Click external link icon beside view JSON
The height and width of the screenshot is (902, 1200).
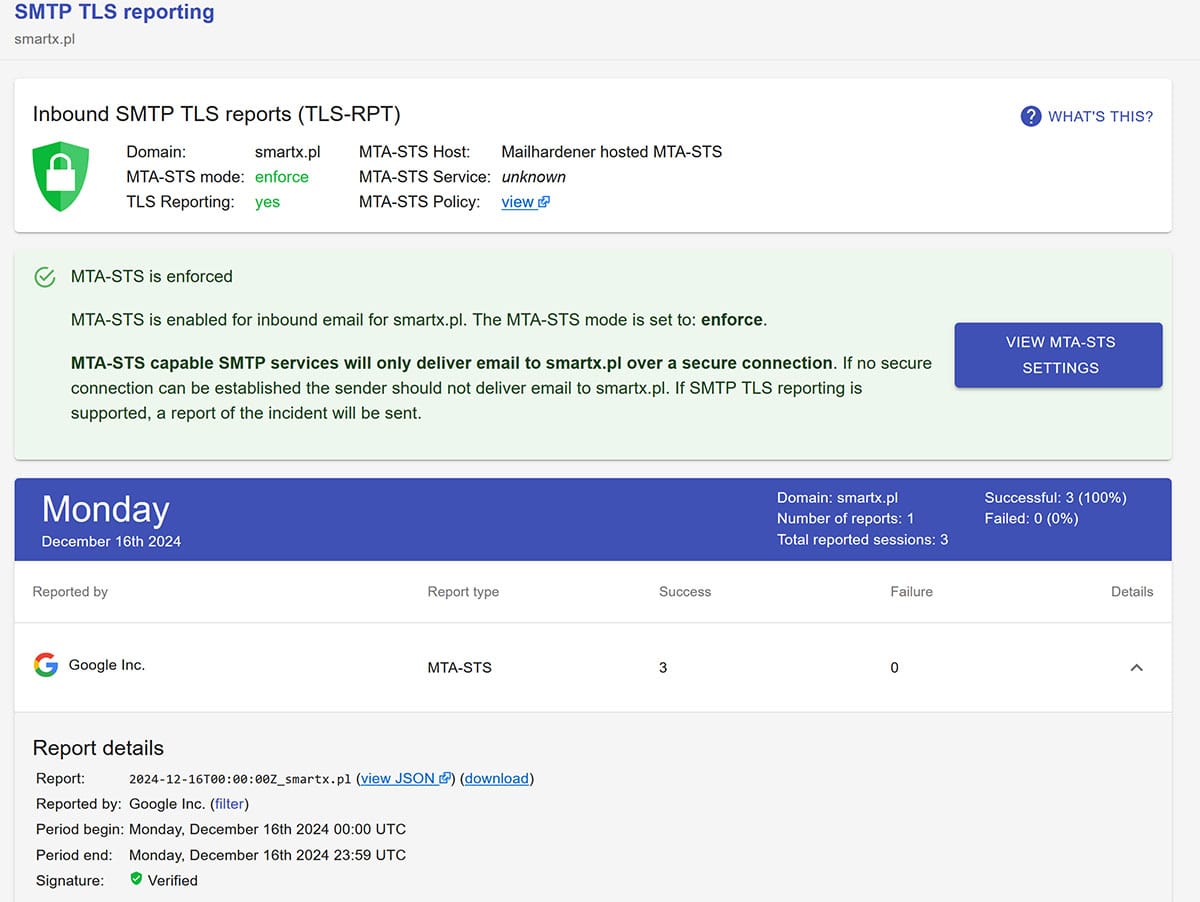(x=445, y=778)
